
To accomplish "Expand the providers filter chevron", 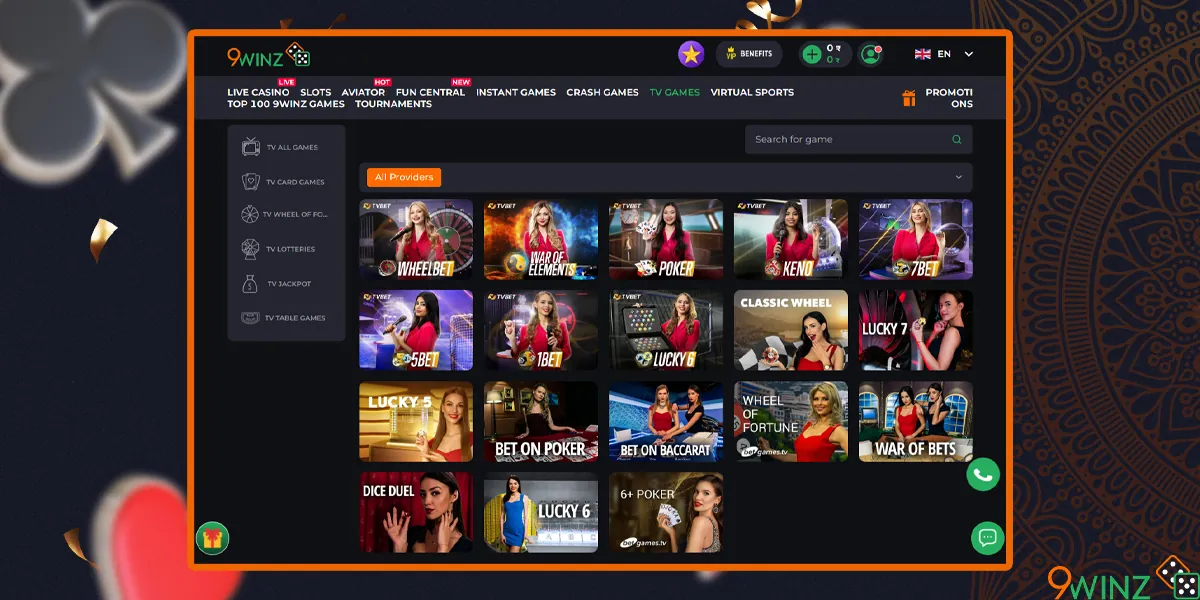I will coord(958,177).
